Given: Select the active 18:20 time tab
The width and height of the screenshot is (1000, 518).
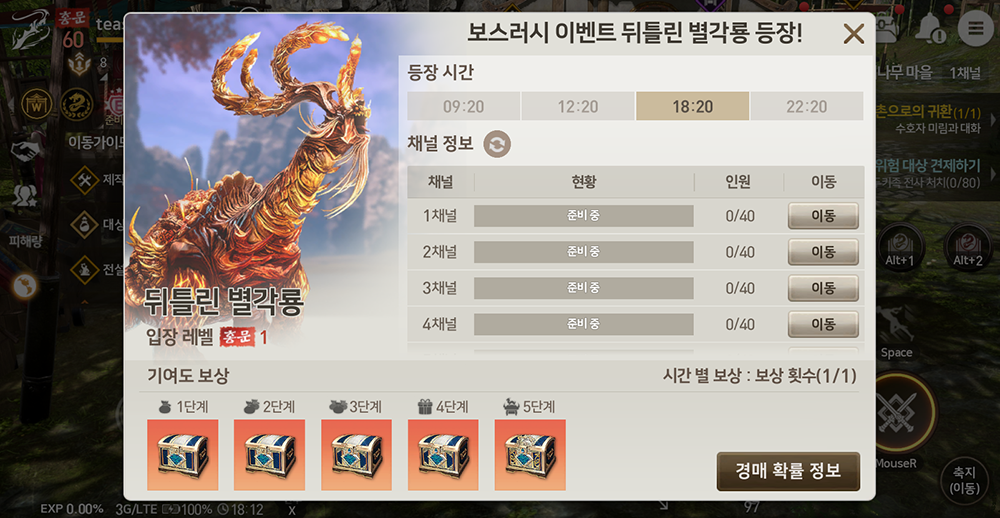Looking at the screenshot, I should pyautogui.click(x=693, y=106).
